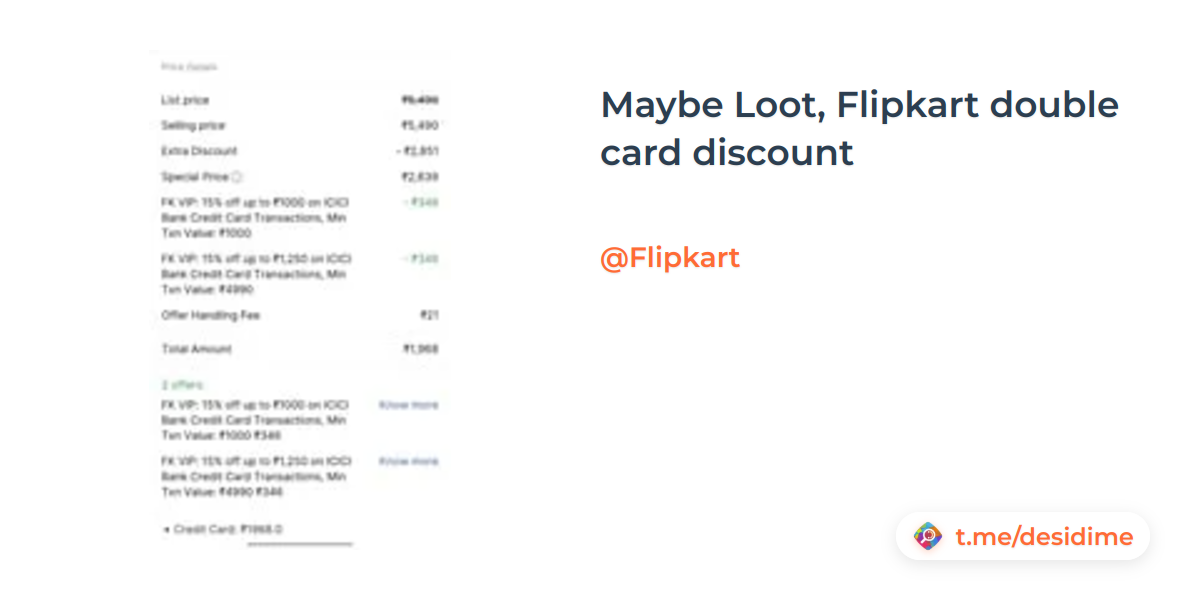Select the 'List price' row label

coord(185,100)
